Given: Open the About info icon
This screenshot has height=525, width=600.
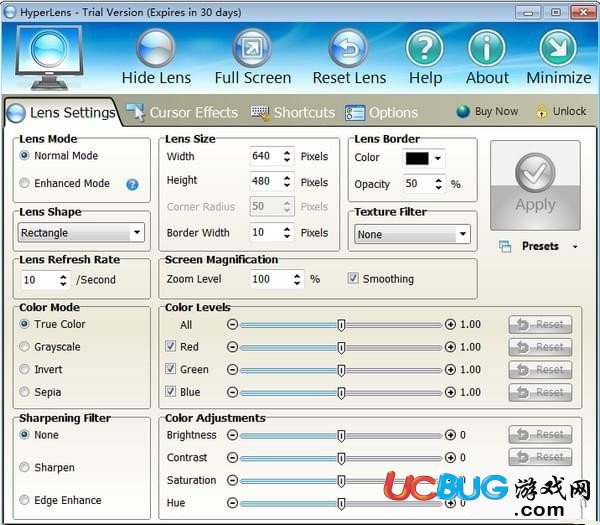Looking at the screenshot, I should tap(487, 48).
